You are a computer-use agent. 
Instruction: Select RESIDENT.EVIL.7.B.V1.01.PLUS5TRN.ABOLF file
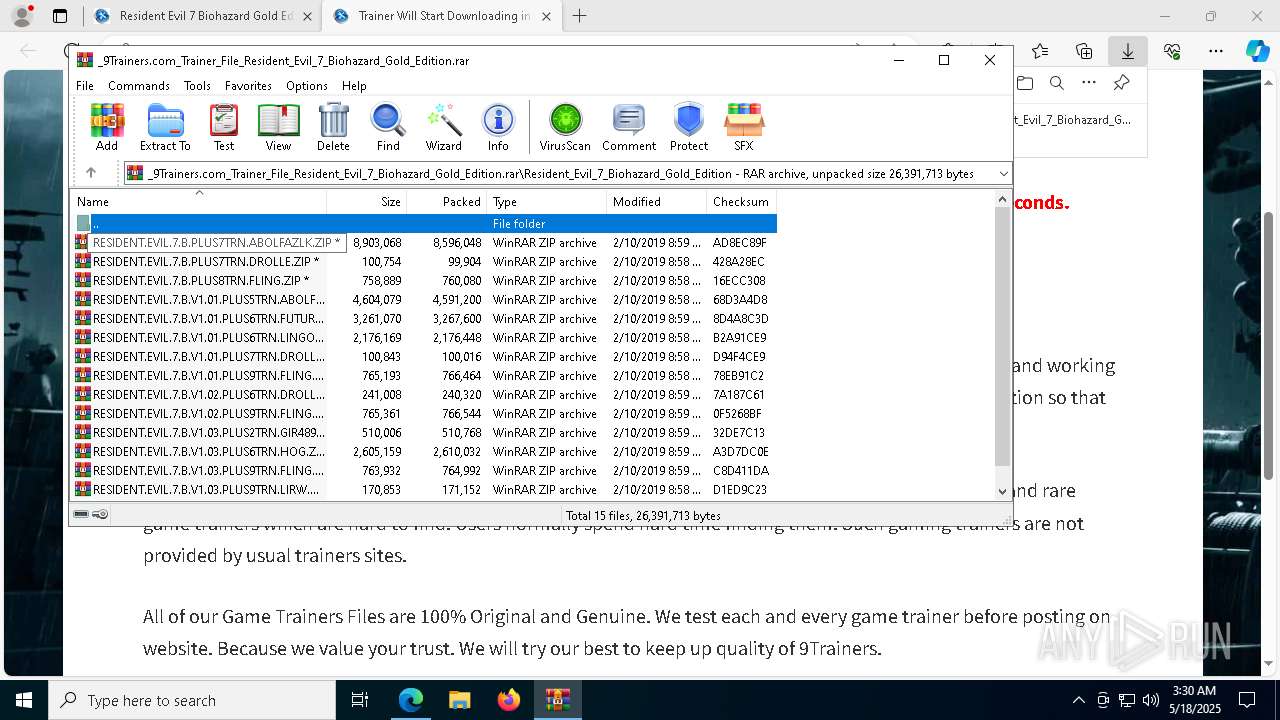[424, 300]
